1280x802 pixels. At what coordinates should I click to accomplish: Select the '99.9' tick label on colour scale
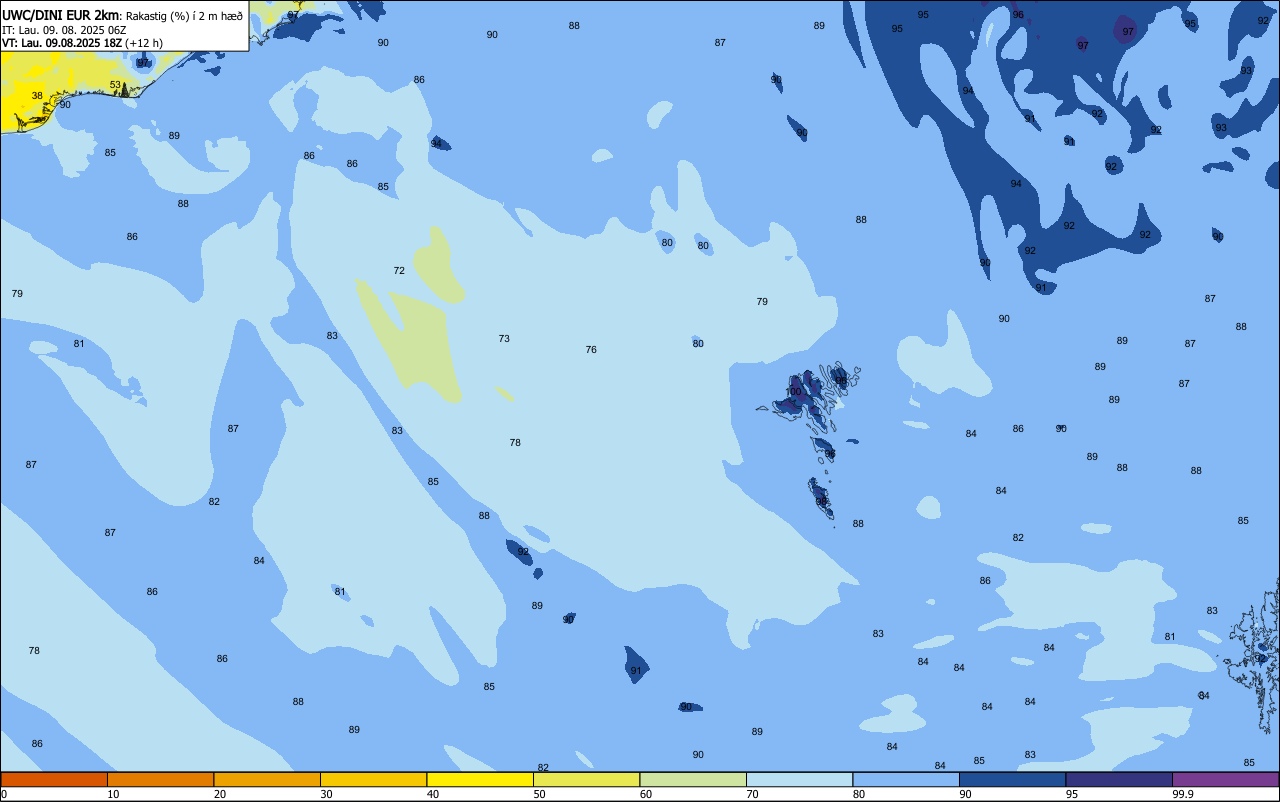pyautogui.click(x=1182, y=794)
